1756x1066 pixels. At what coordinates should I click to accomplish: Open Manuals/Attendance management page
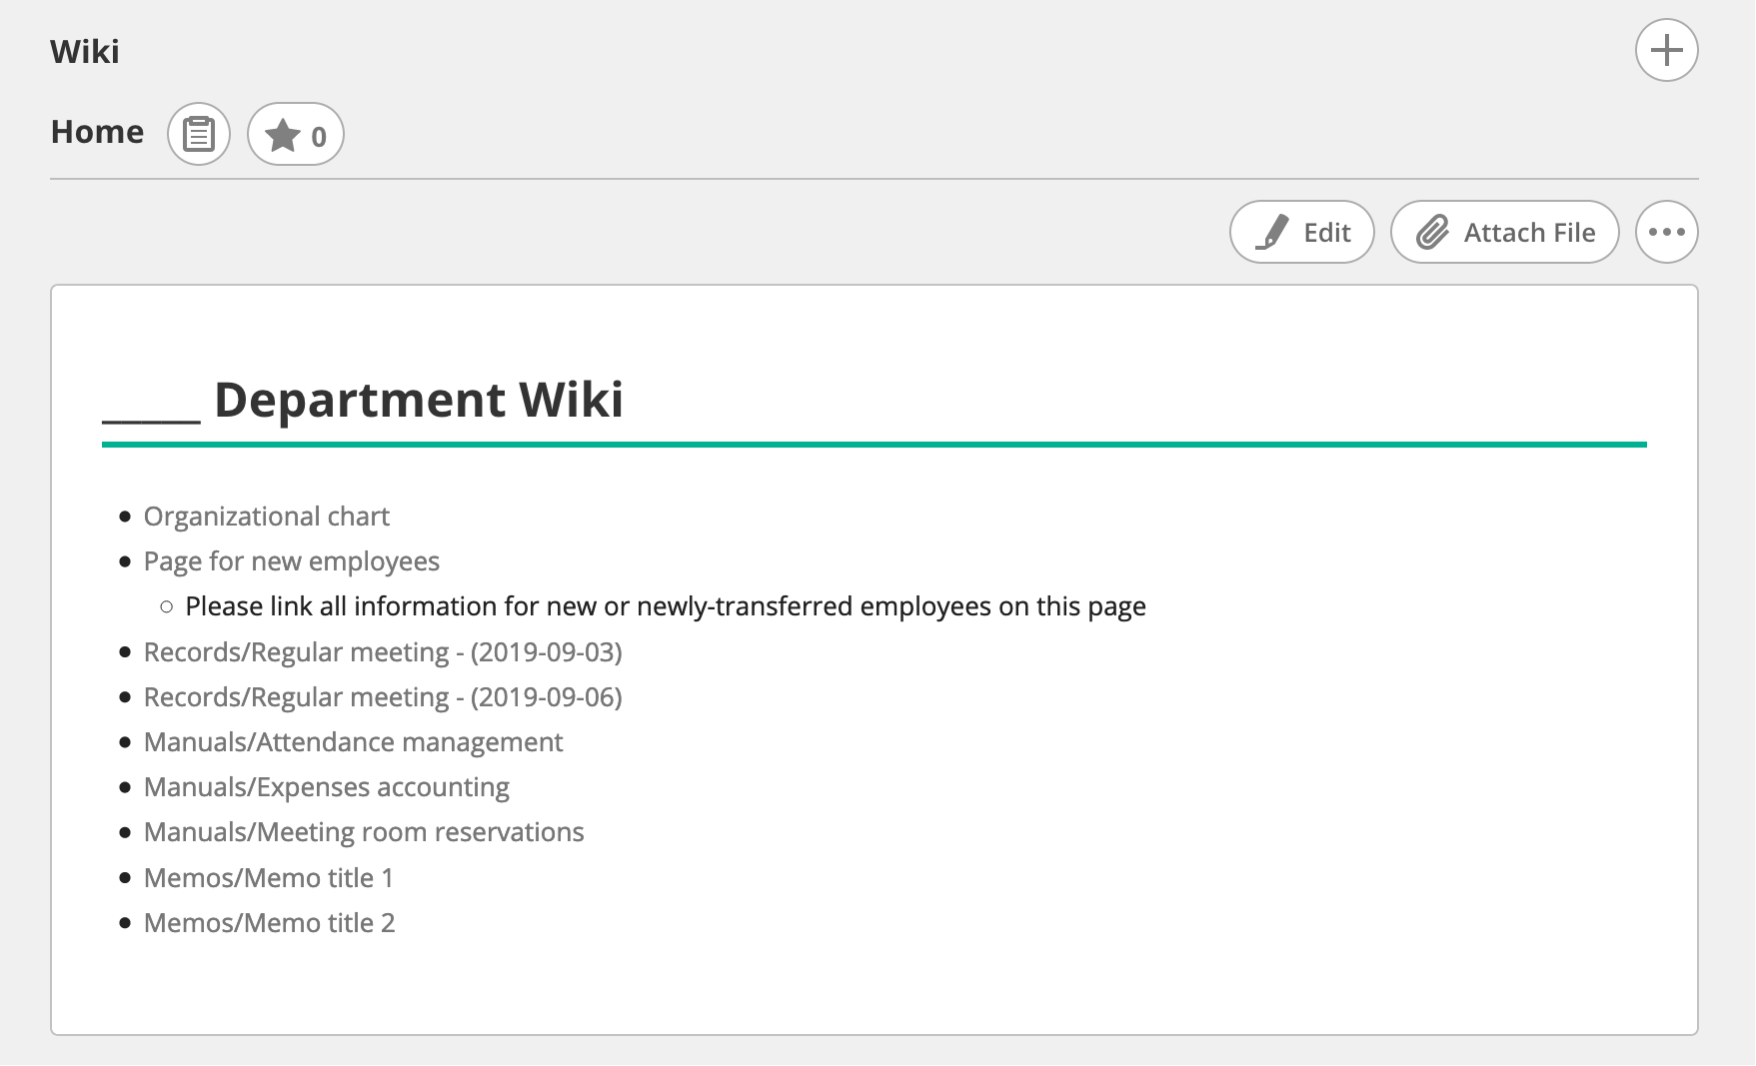(353, 742)
